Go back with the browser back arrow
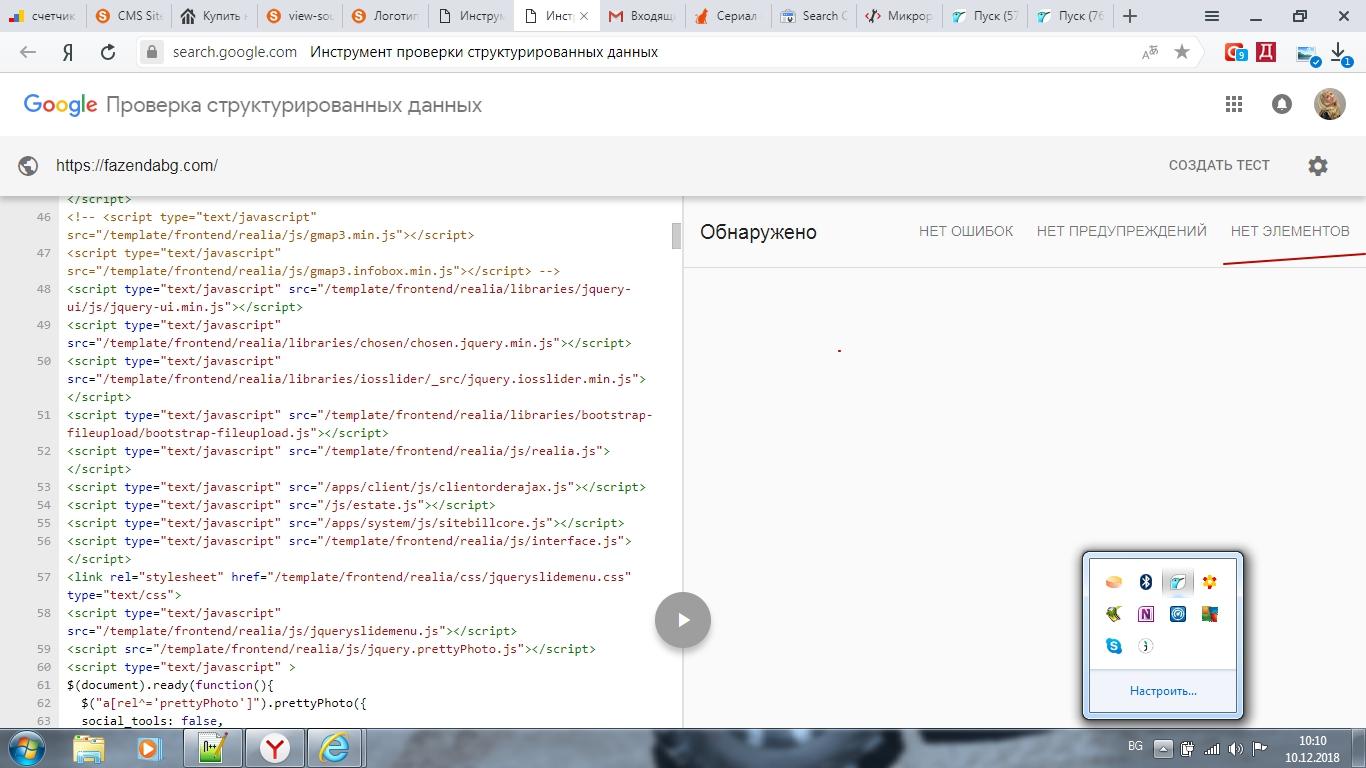The width and height of the screenshot is (1366, 768). [x=28, y=52]
